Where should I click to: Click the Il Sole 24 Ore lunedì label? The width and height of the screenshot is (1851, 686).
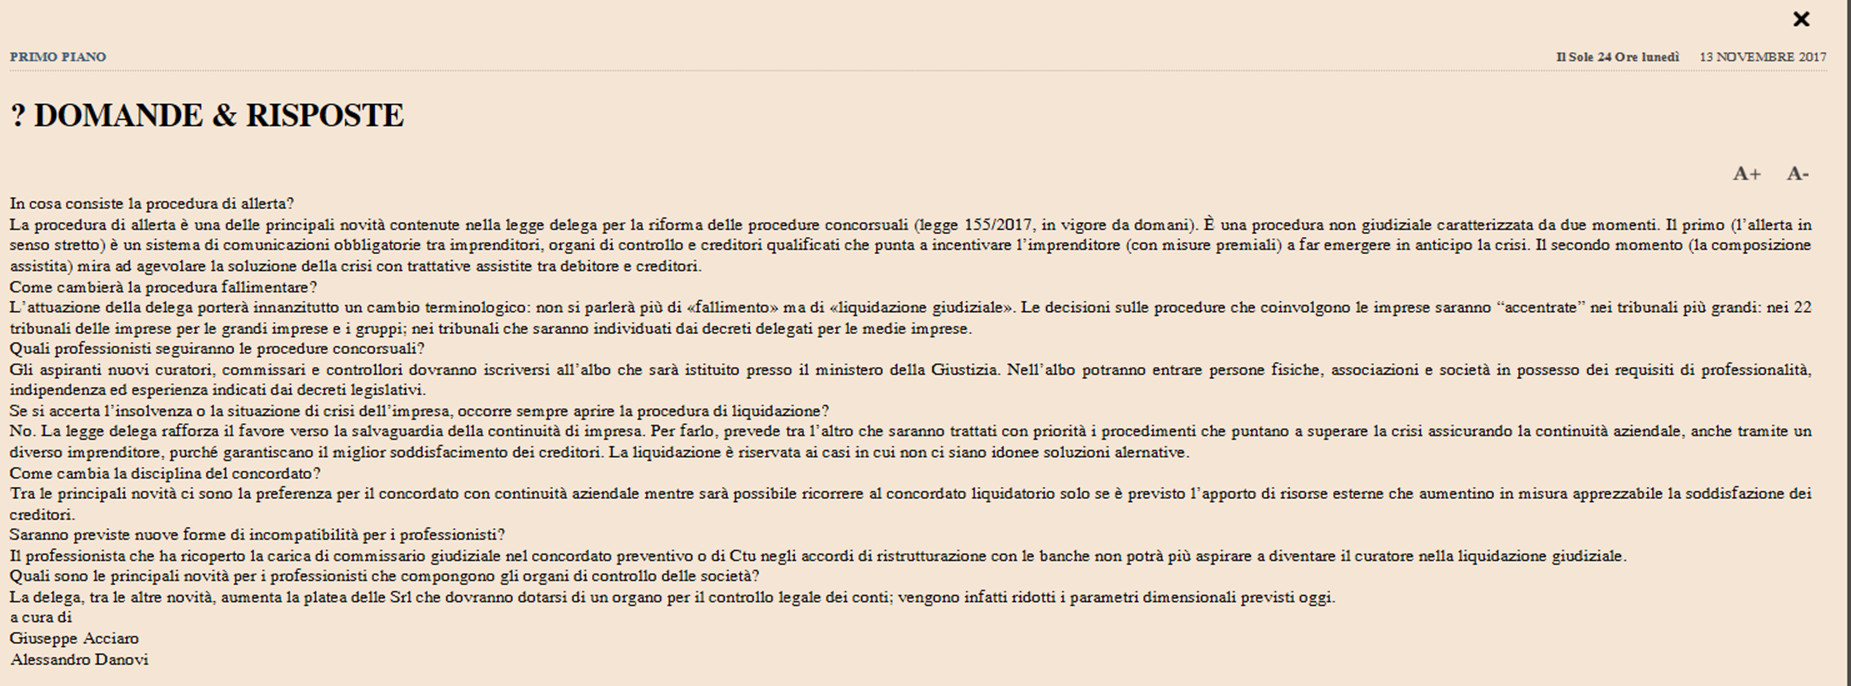[1617, 57]
